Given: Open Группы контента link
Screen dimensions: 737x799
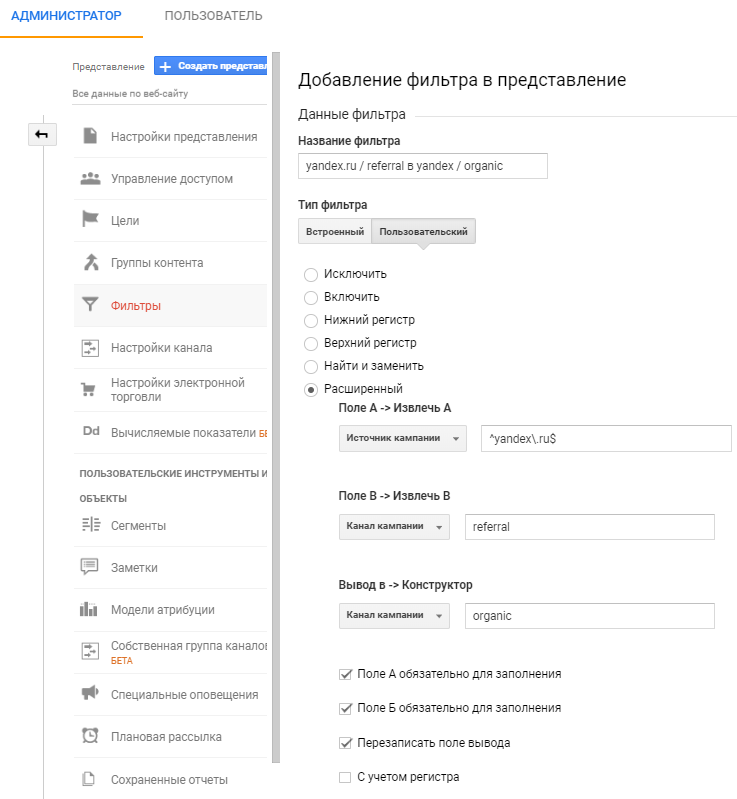Looking at the screenshot, I should pyautogui.click(x=157, y=263).
